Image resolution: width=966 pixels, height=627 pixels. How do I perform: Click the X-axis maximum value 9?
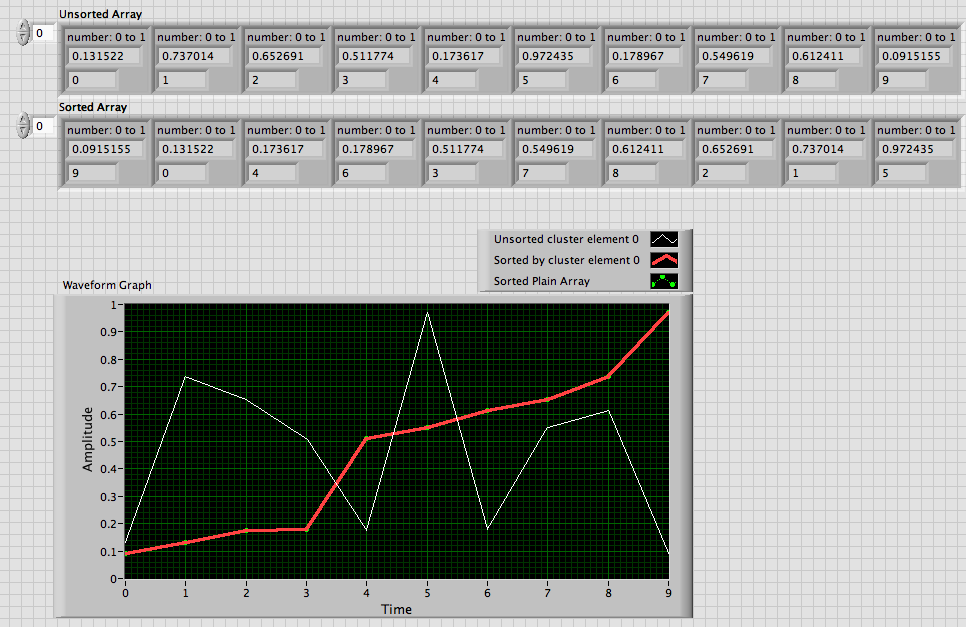668,593
